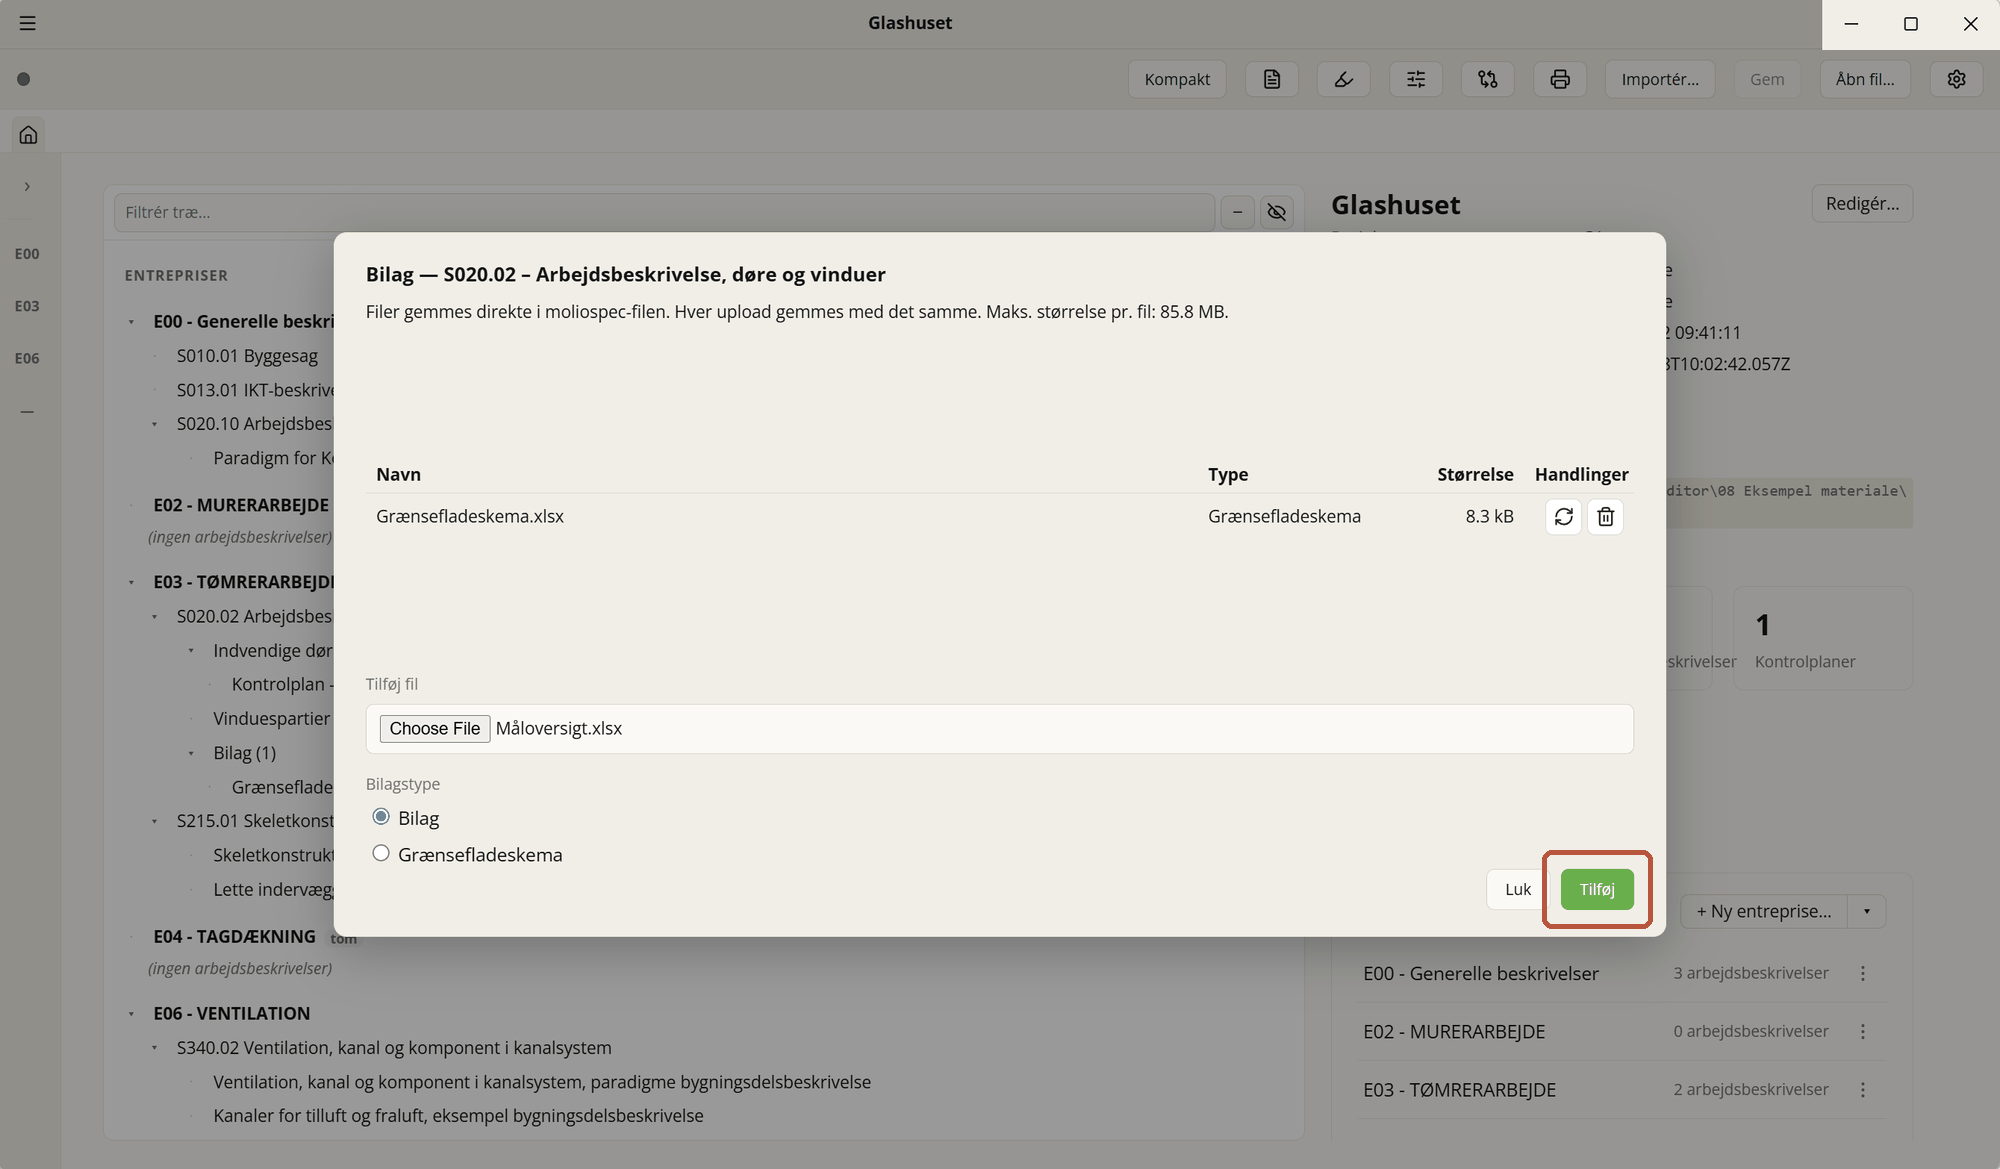Open the hamburger menu
Viewport: 2000px width, 1169px height.
(28, 23)
